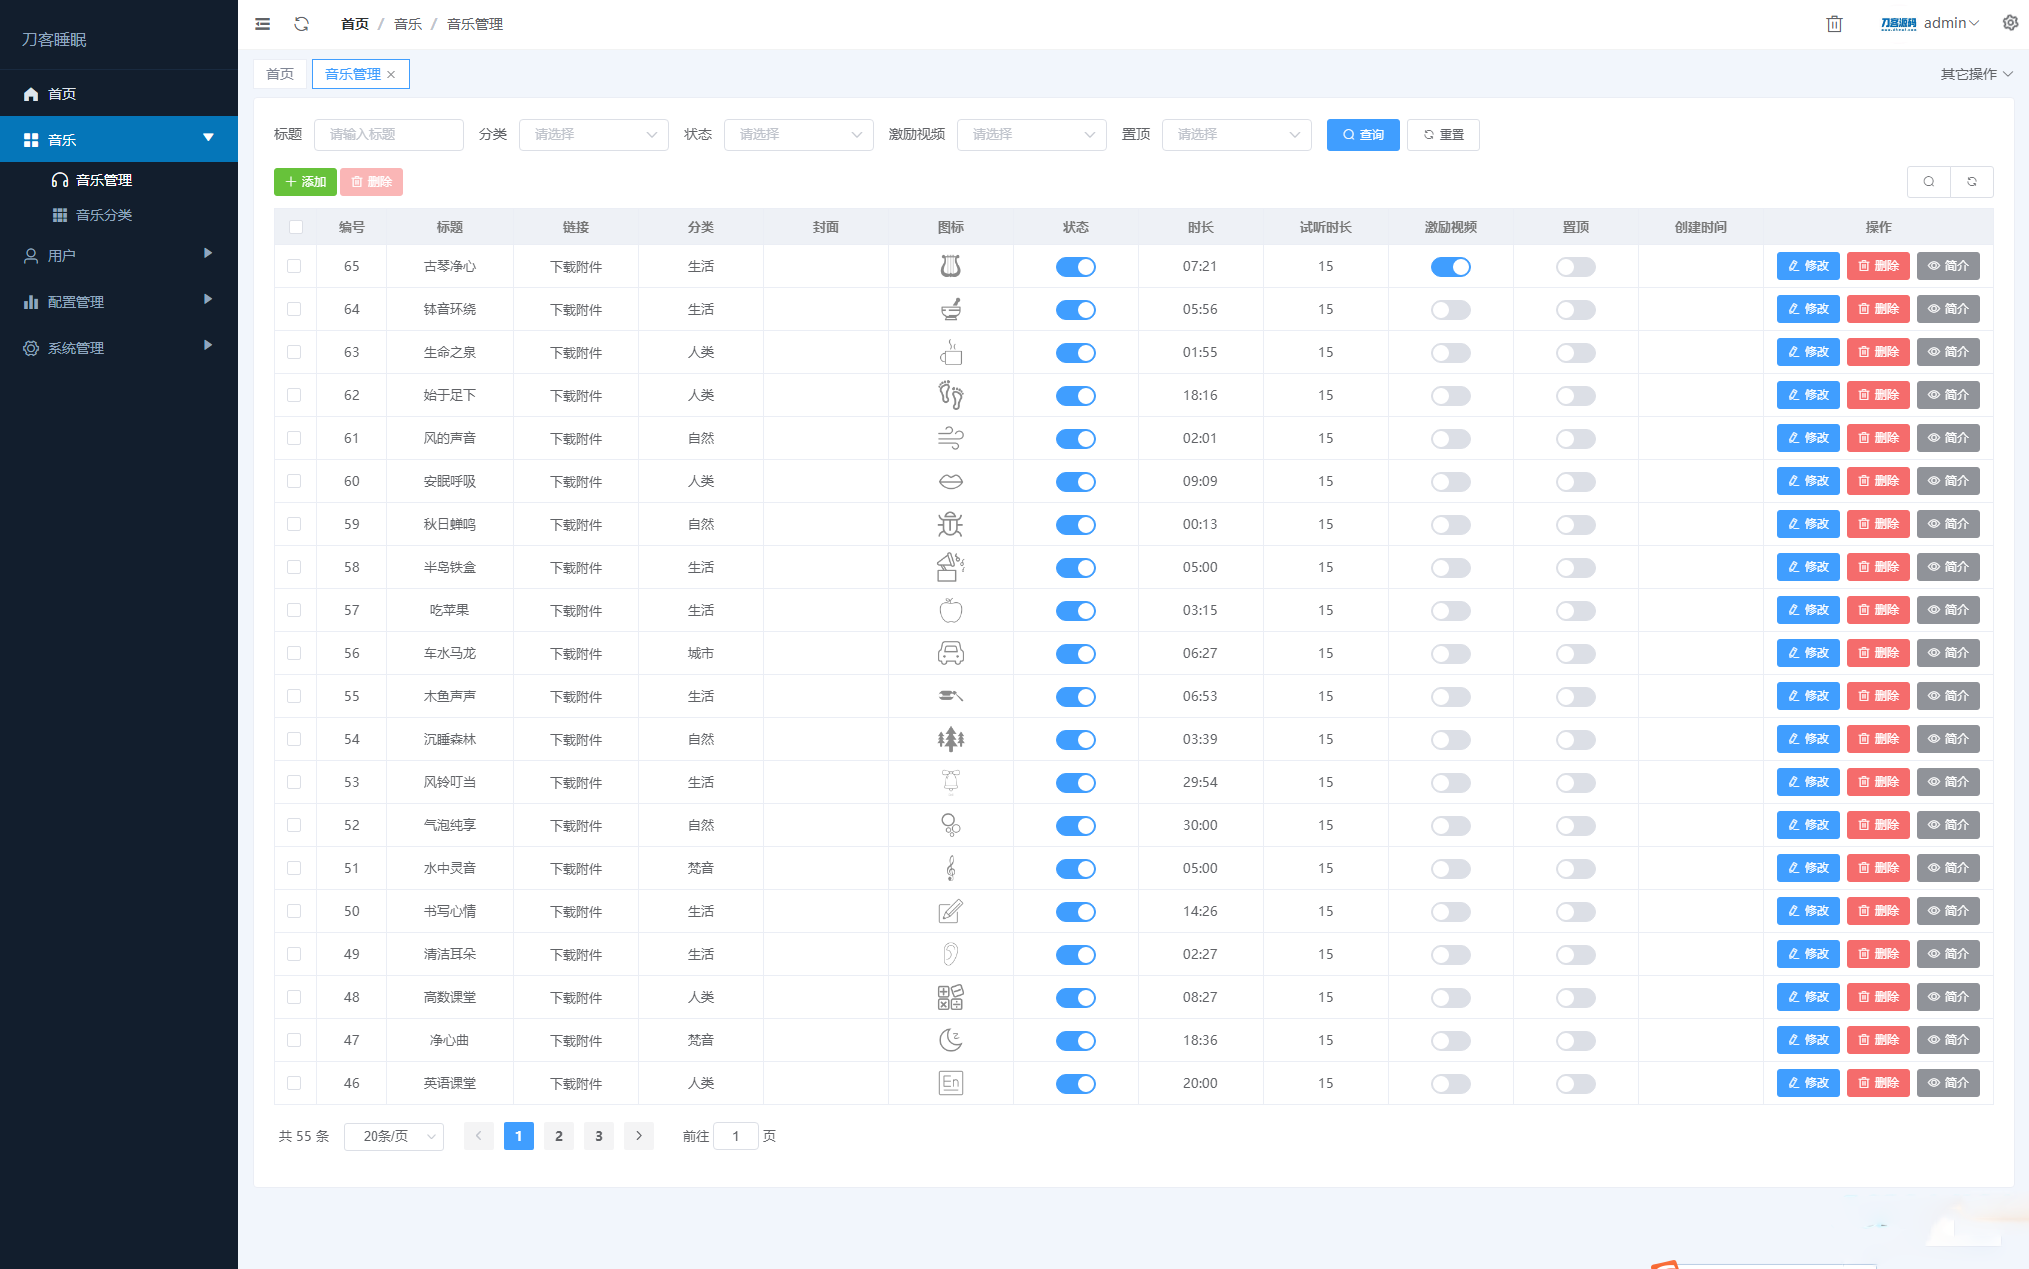Click the music note icon for track 51
This screenshot has width=2029, height=1269.
click(x=952, y=867)
